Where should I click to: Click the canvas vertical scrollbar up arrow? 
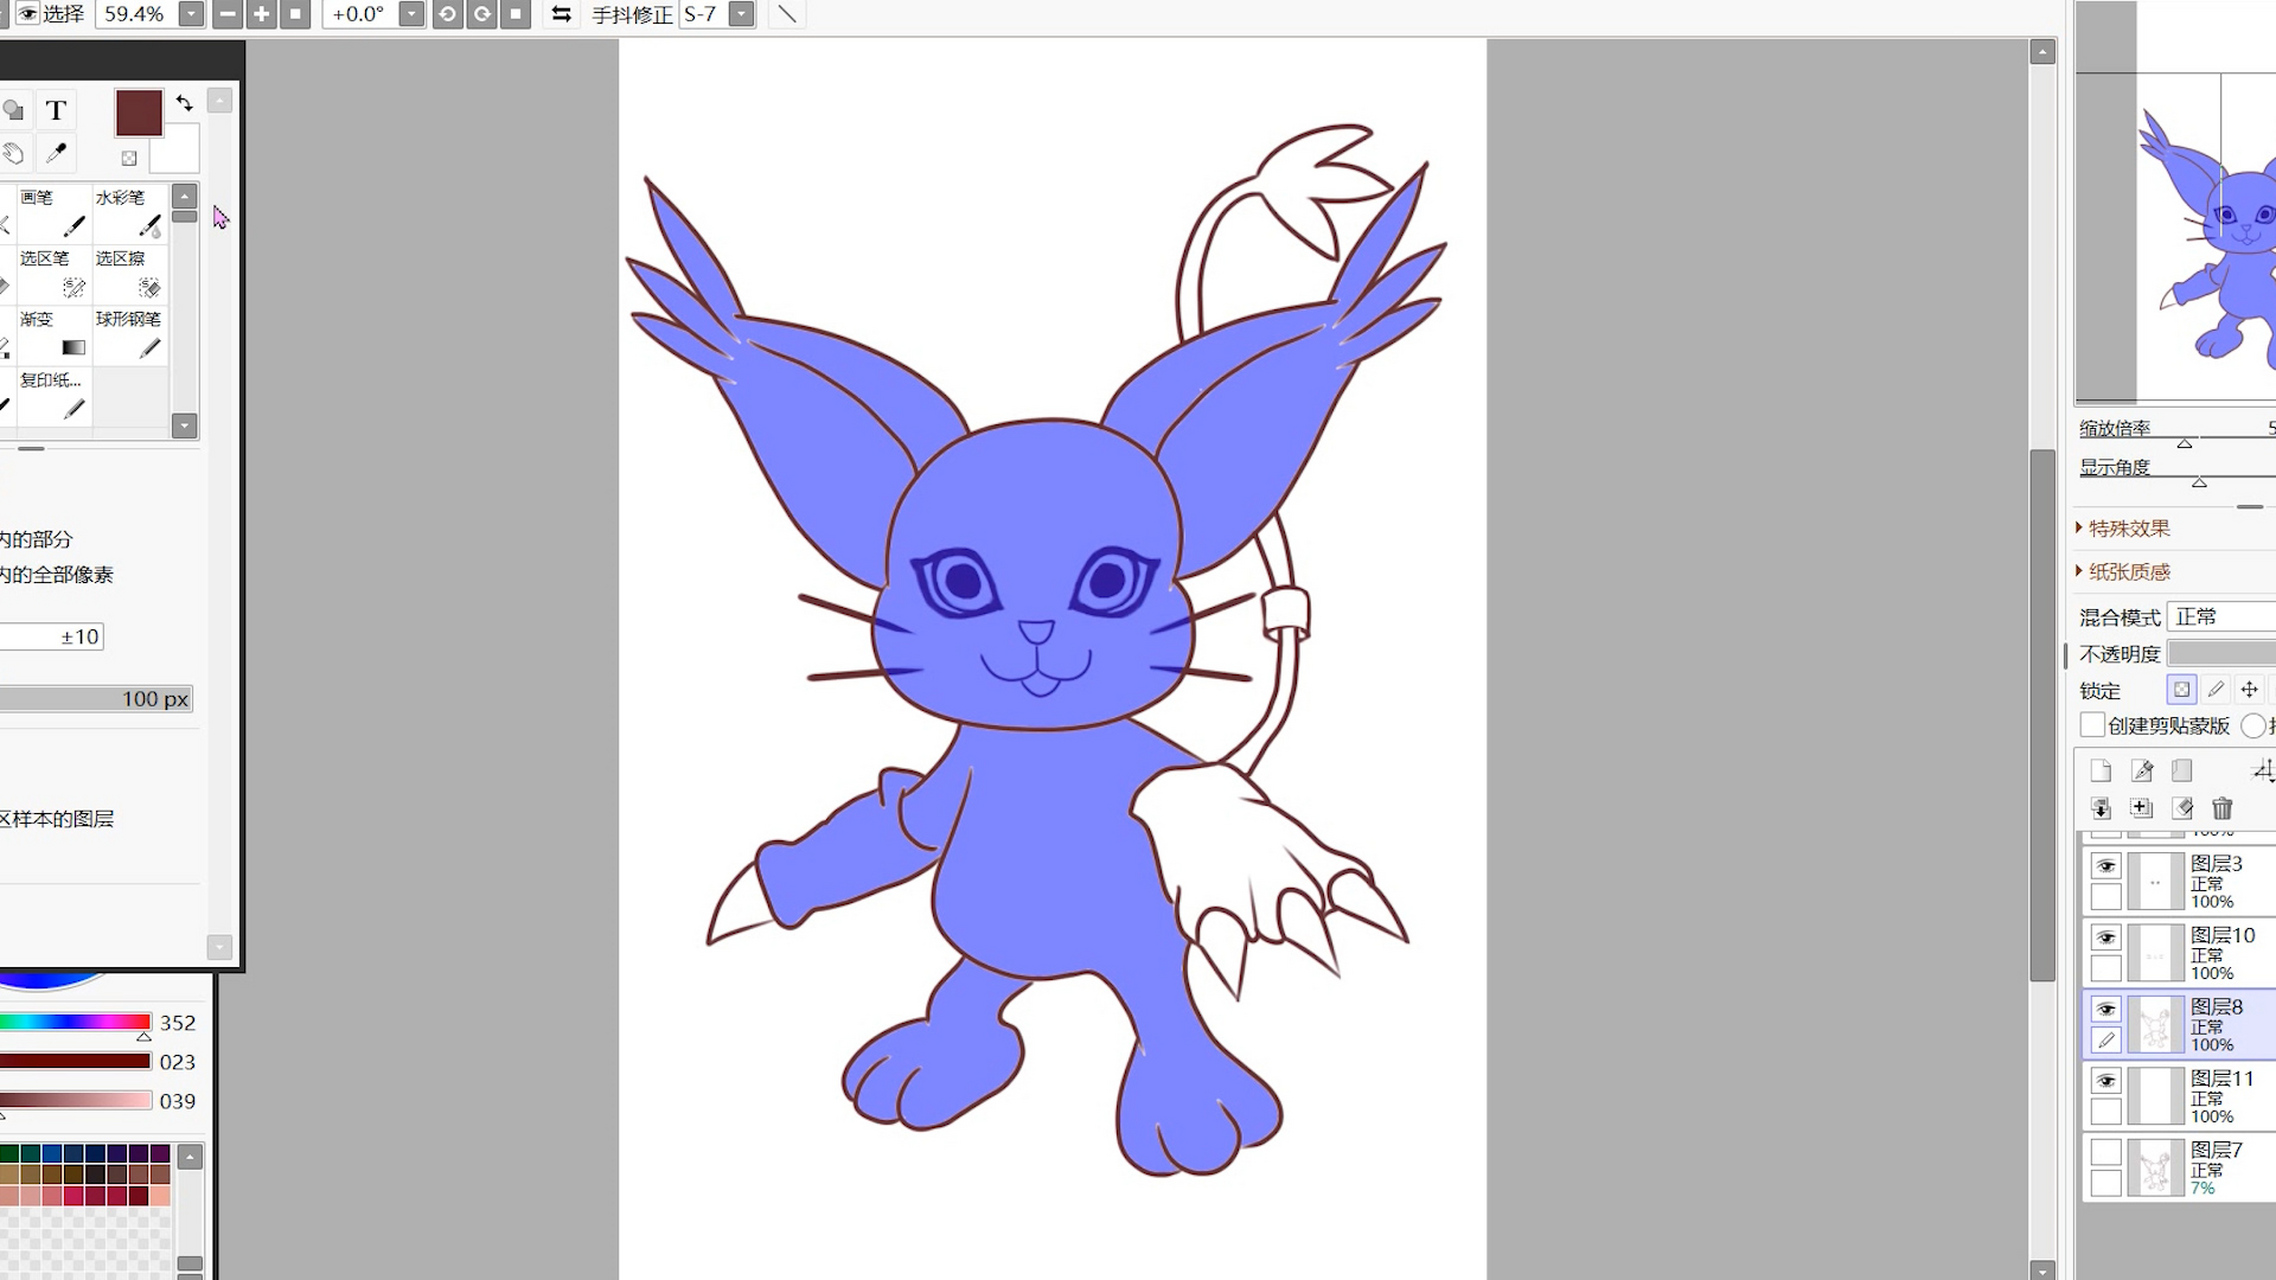2042,51
